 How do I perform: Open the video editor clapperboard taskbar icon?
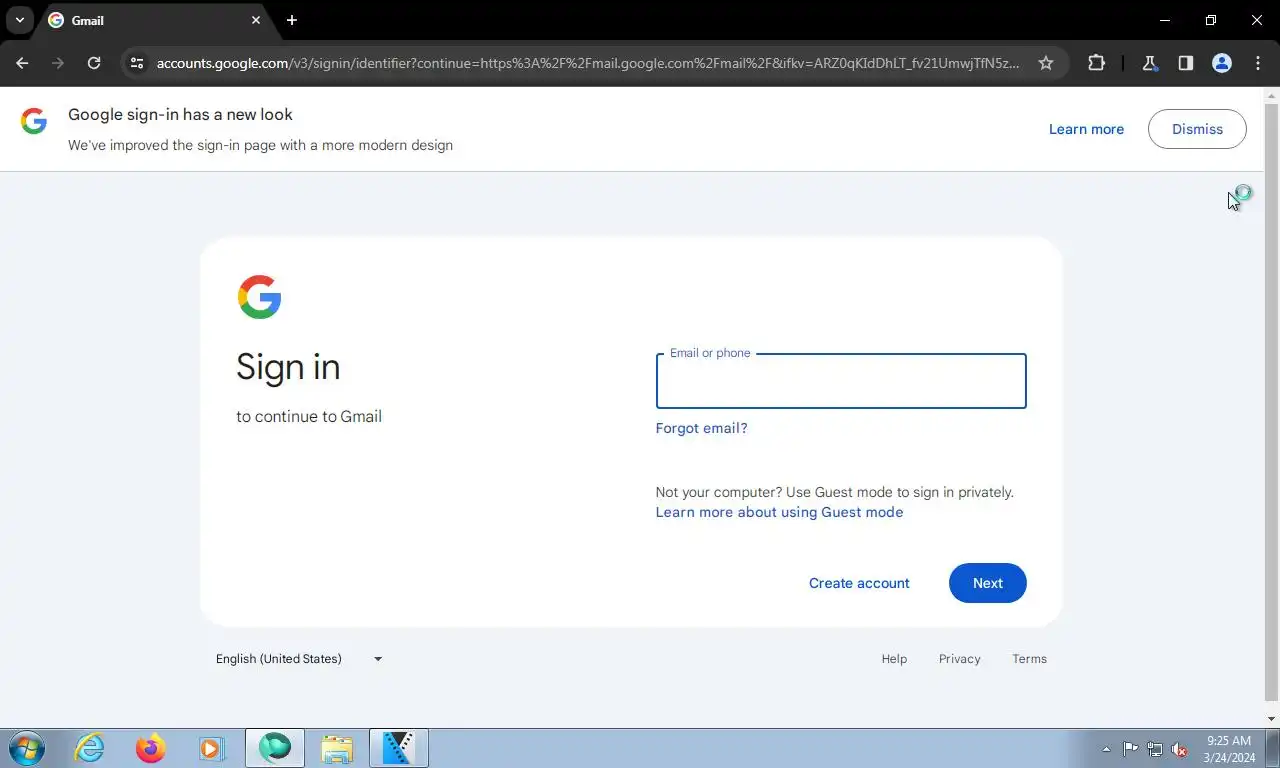[x=399, y=748]
